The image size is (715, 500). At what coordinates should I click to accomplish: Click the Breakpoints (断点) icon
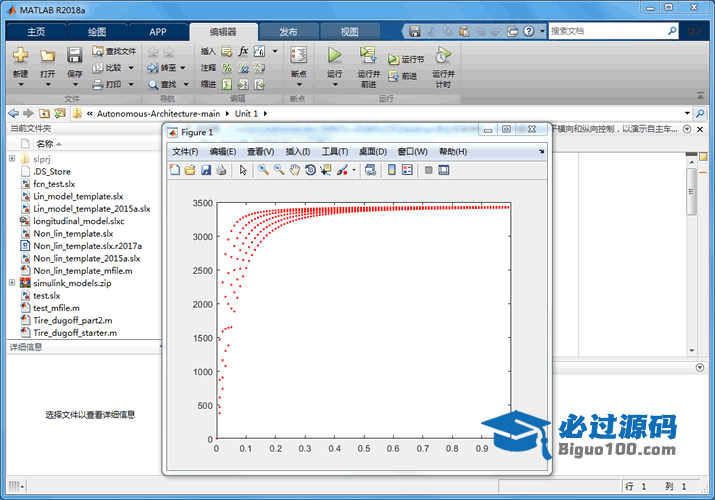tap(299, 56)
